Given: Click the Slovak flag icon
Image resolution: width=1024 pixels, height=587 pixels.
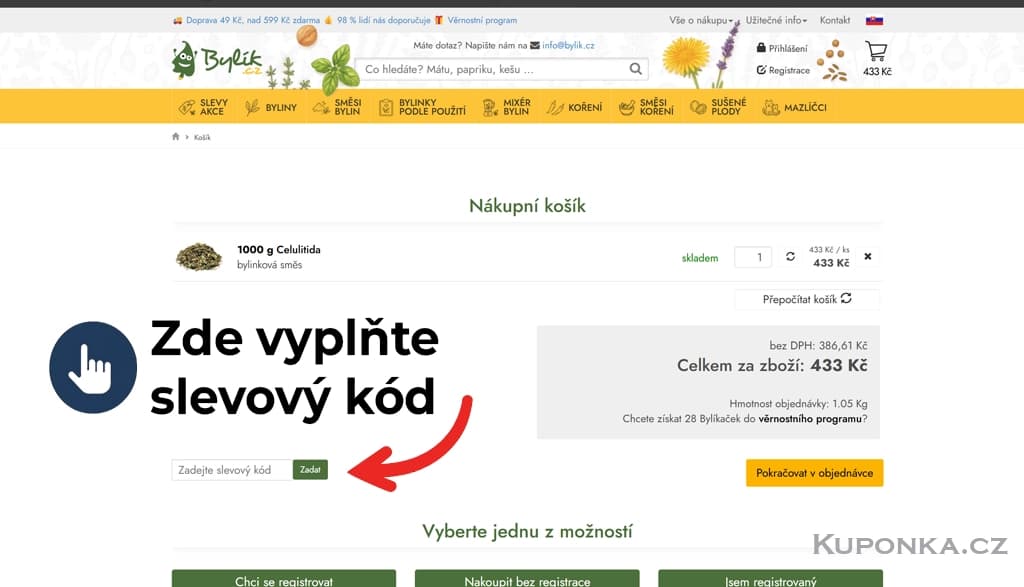Looking at the screenshot, I should [874, 20].
